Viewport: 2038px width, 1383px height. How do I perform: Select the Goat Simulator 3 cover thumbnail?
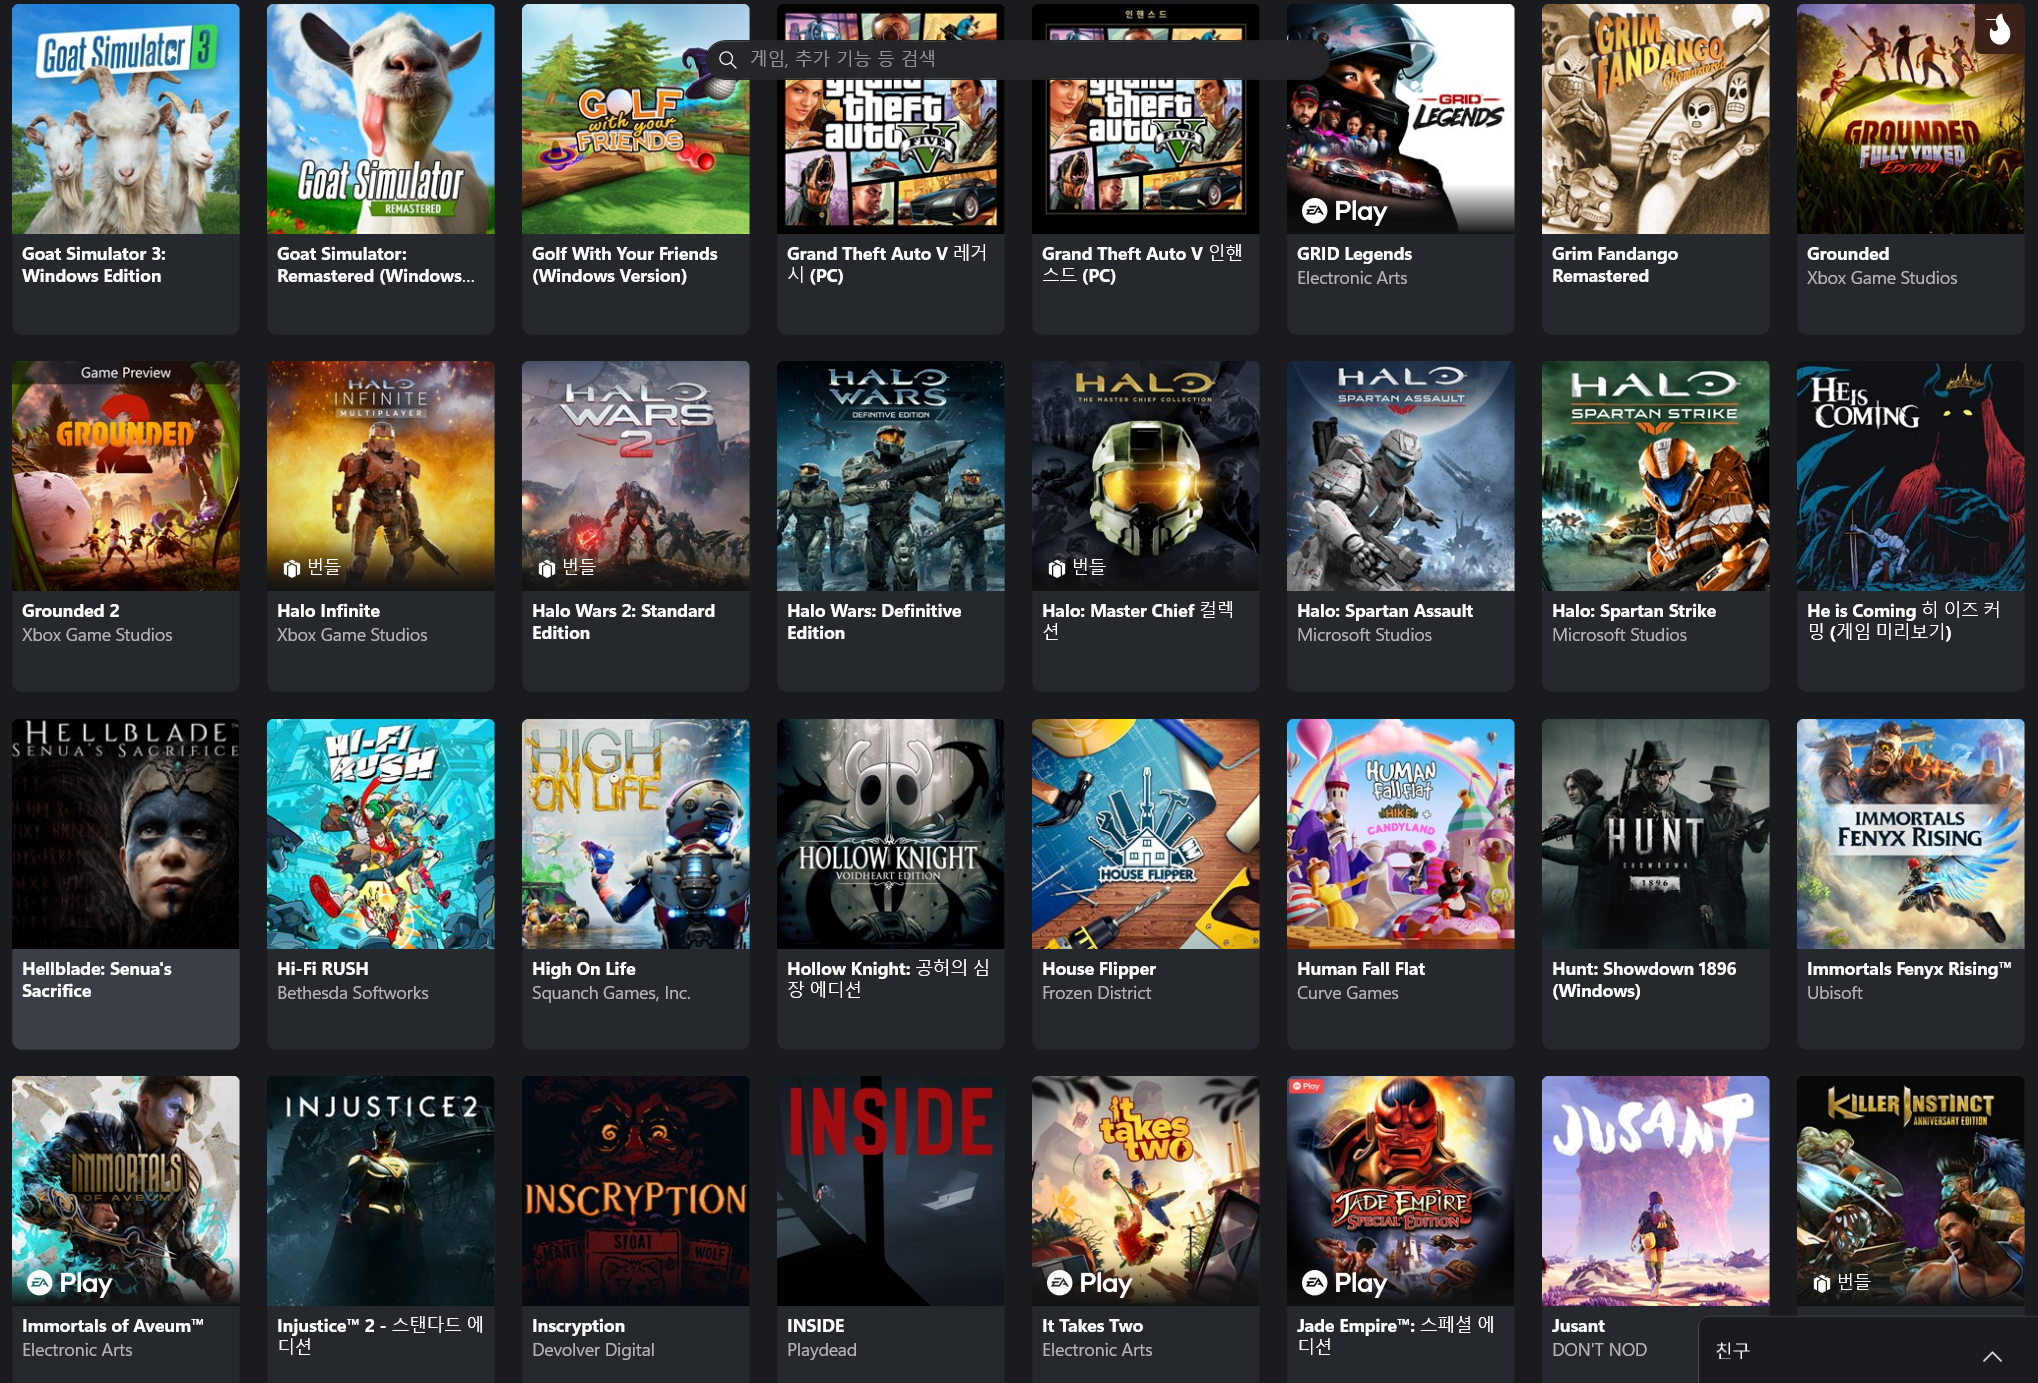[125, 120]
